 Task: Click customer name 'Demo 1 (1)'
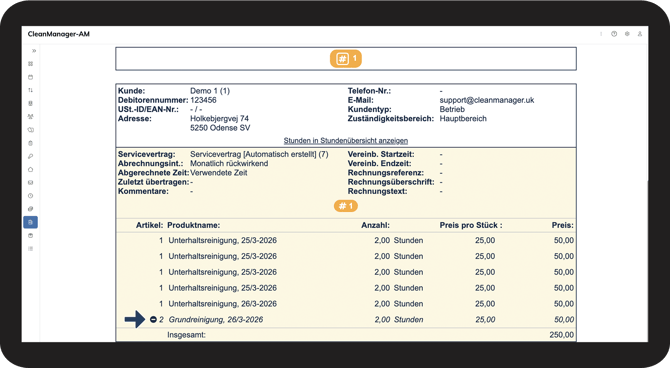210,91
